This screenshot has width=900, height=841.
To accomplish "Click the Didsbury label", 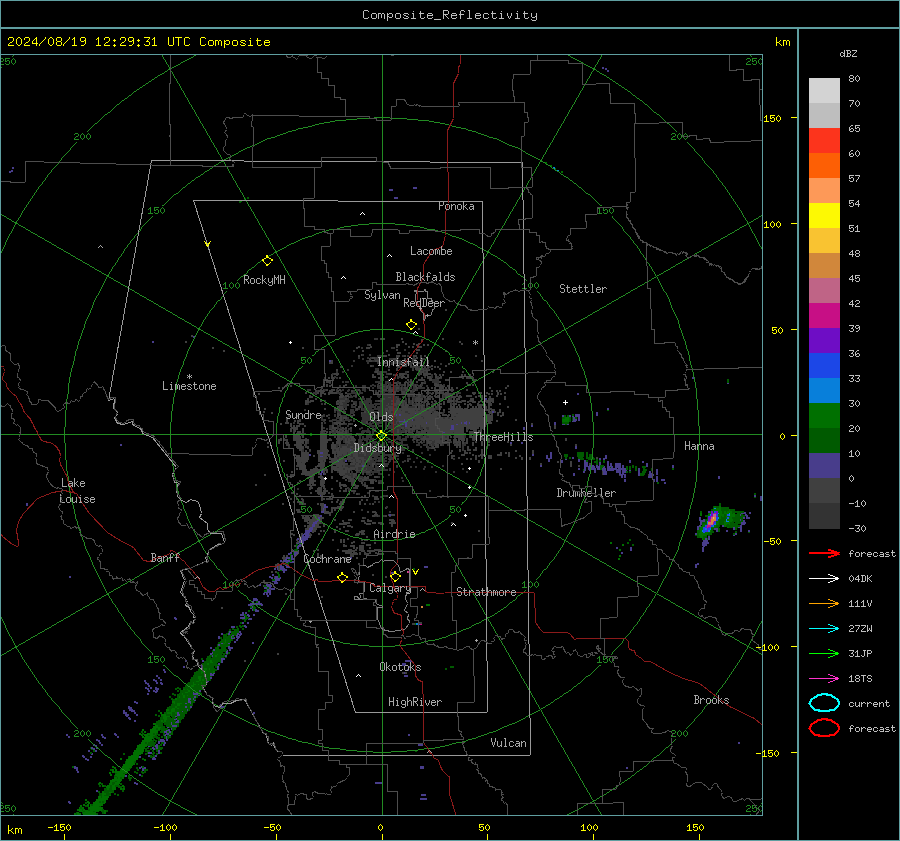I will [377, 448].
